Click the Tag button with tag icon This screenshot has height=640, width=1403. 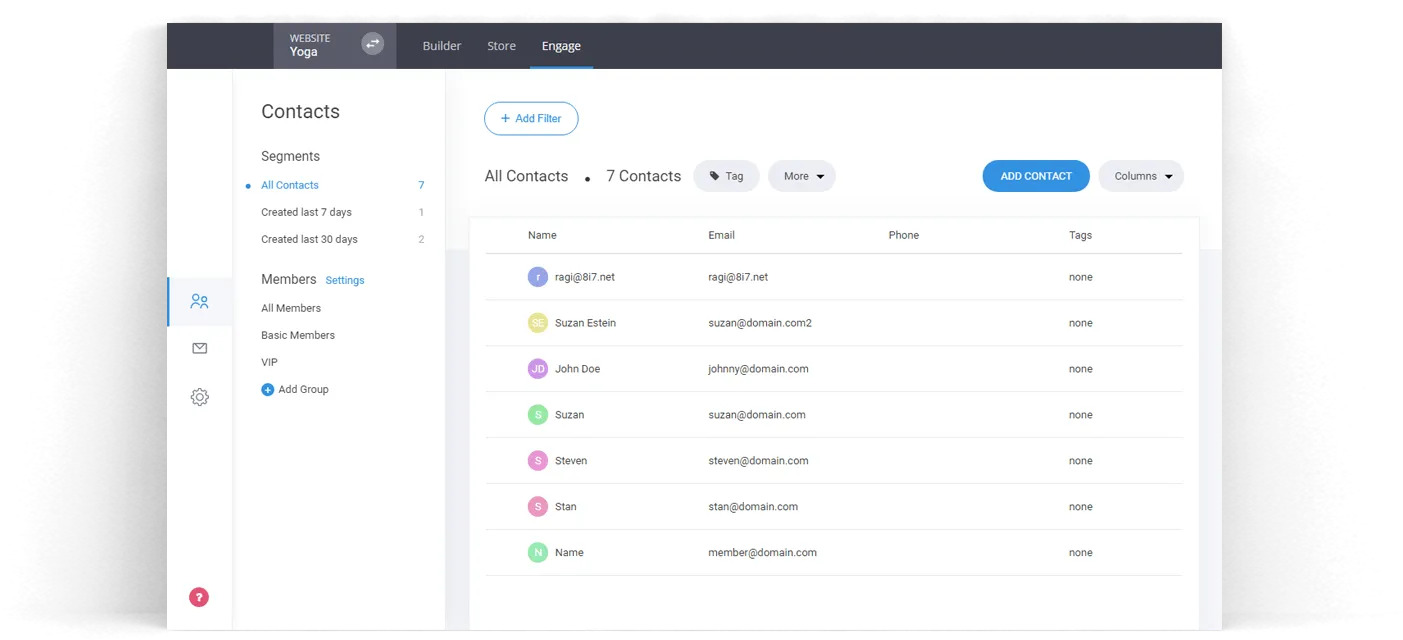coord(726,176)
